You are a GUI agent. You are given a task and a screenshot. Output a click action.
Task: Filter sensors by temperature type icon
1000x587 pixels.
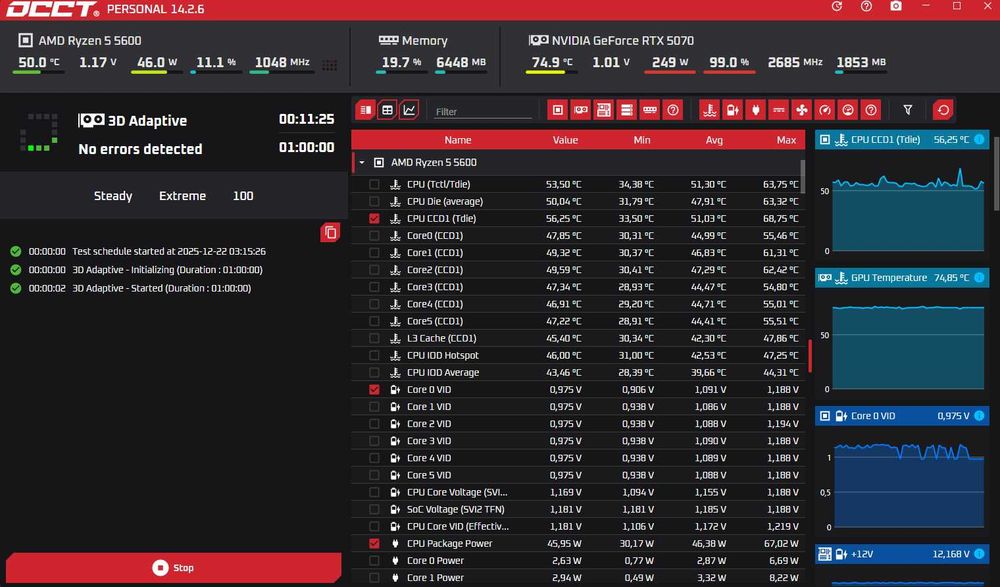click(x=710, y=110)
